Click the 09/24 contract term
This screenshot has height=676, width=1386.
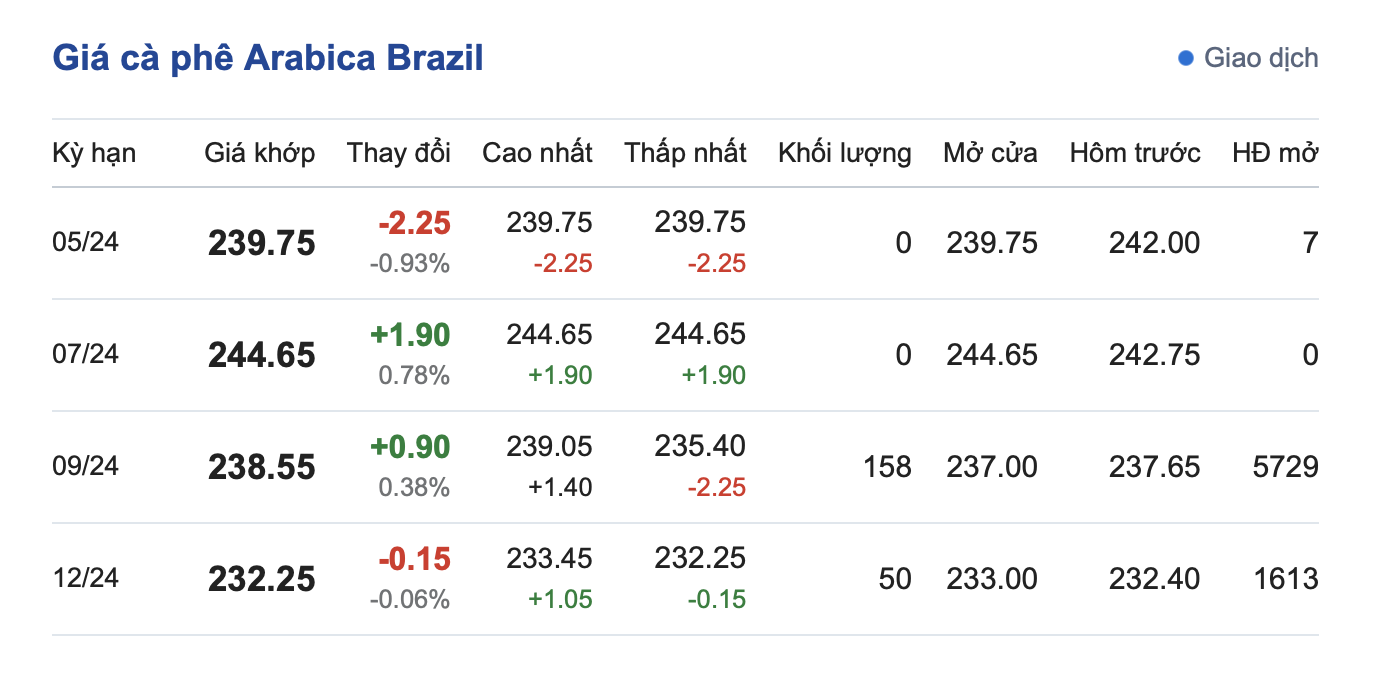point(85,467)
